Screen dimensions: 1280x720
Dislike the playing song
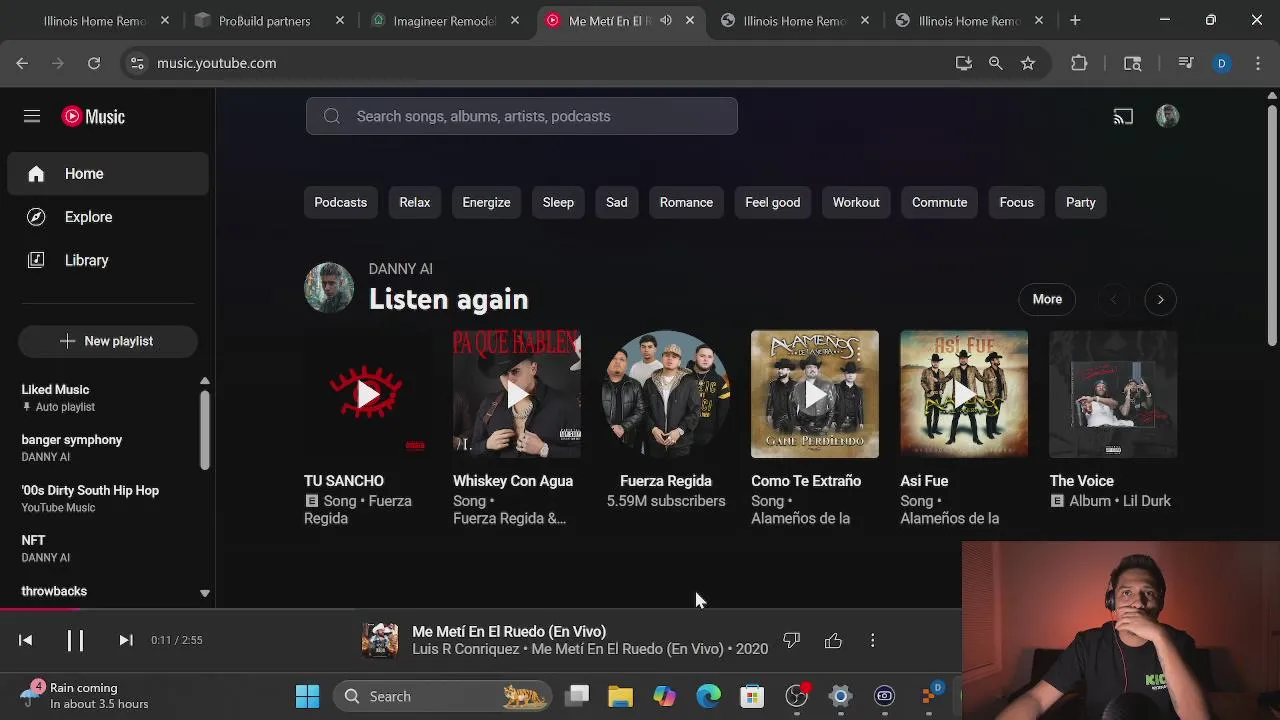(792, 640)
